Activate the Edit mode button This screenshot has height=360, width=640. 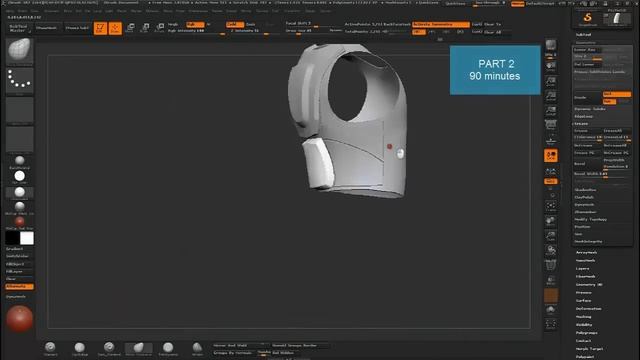coord(100,28)
